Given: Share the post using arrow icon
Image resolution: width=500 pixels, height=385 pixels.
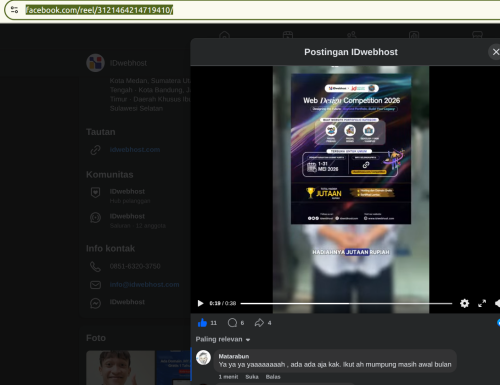Looking at the screenshot, I should [259, 323].
